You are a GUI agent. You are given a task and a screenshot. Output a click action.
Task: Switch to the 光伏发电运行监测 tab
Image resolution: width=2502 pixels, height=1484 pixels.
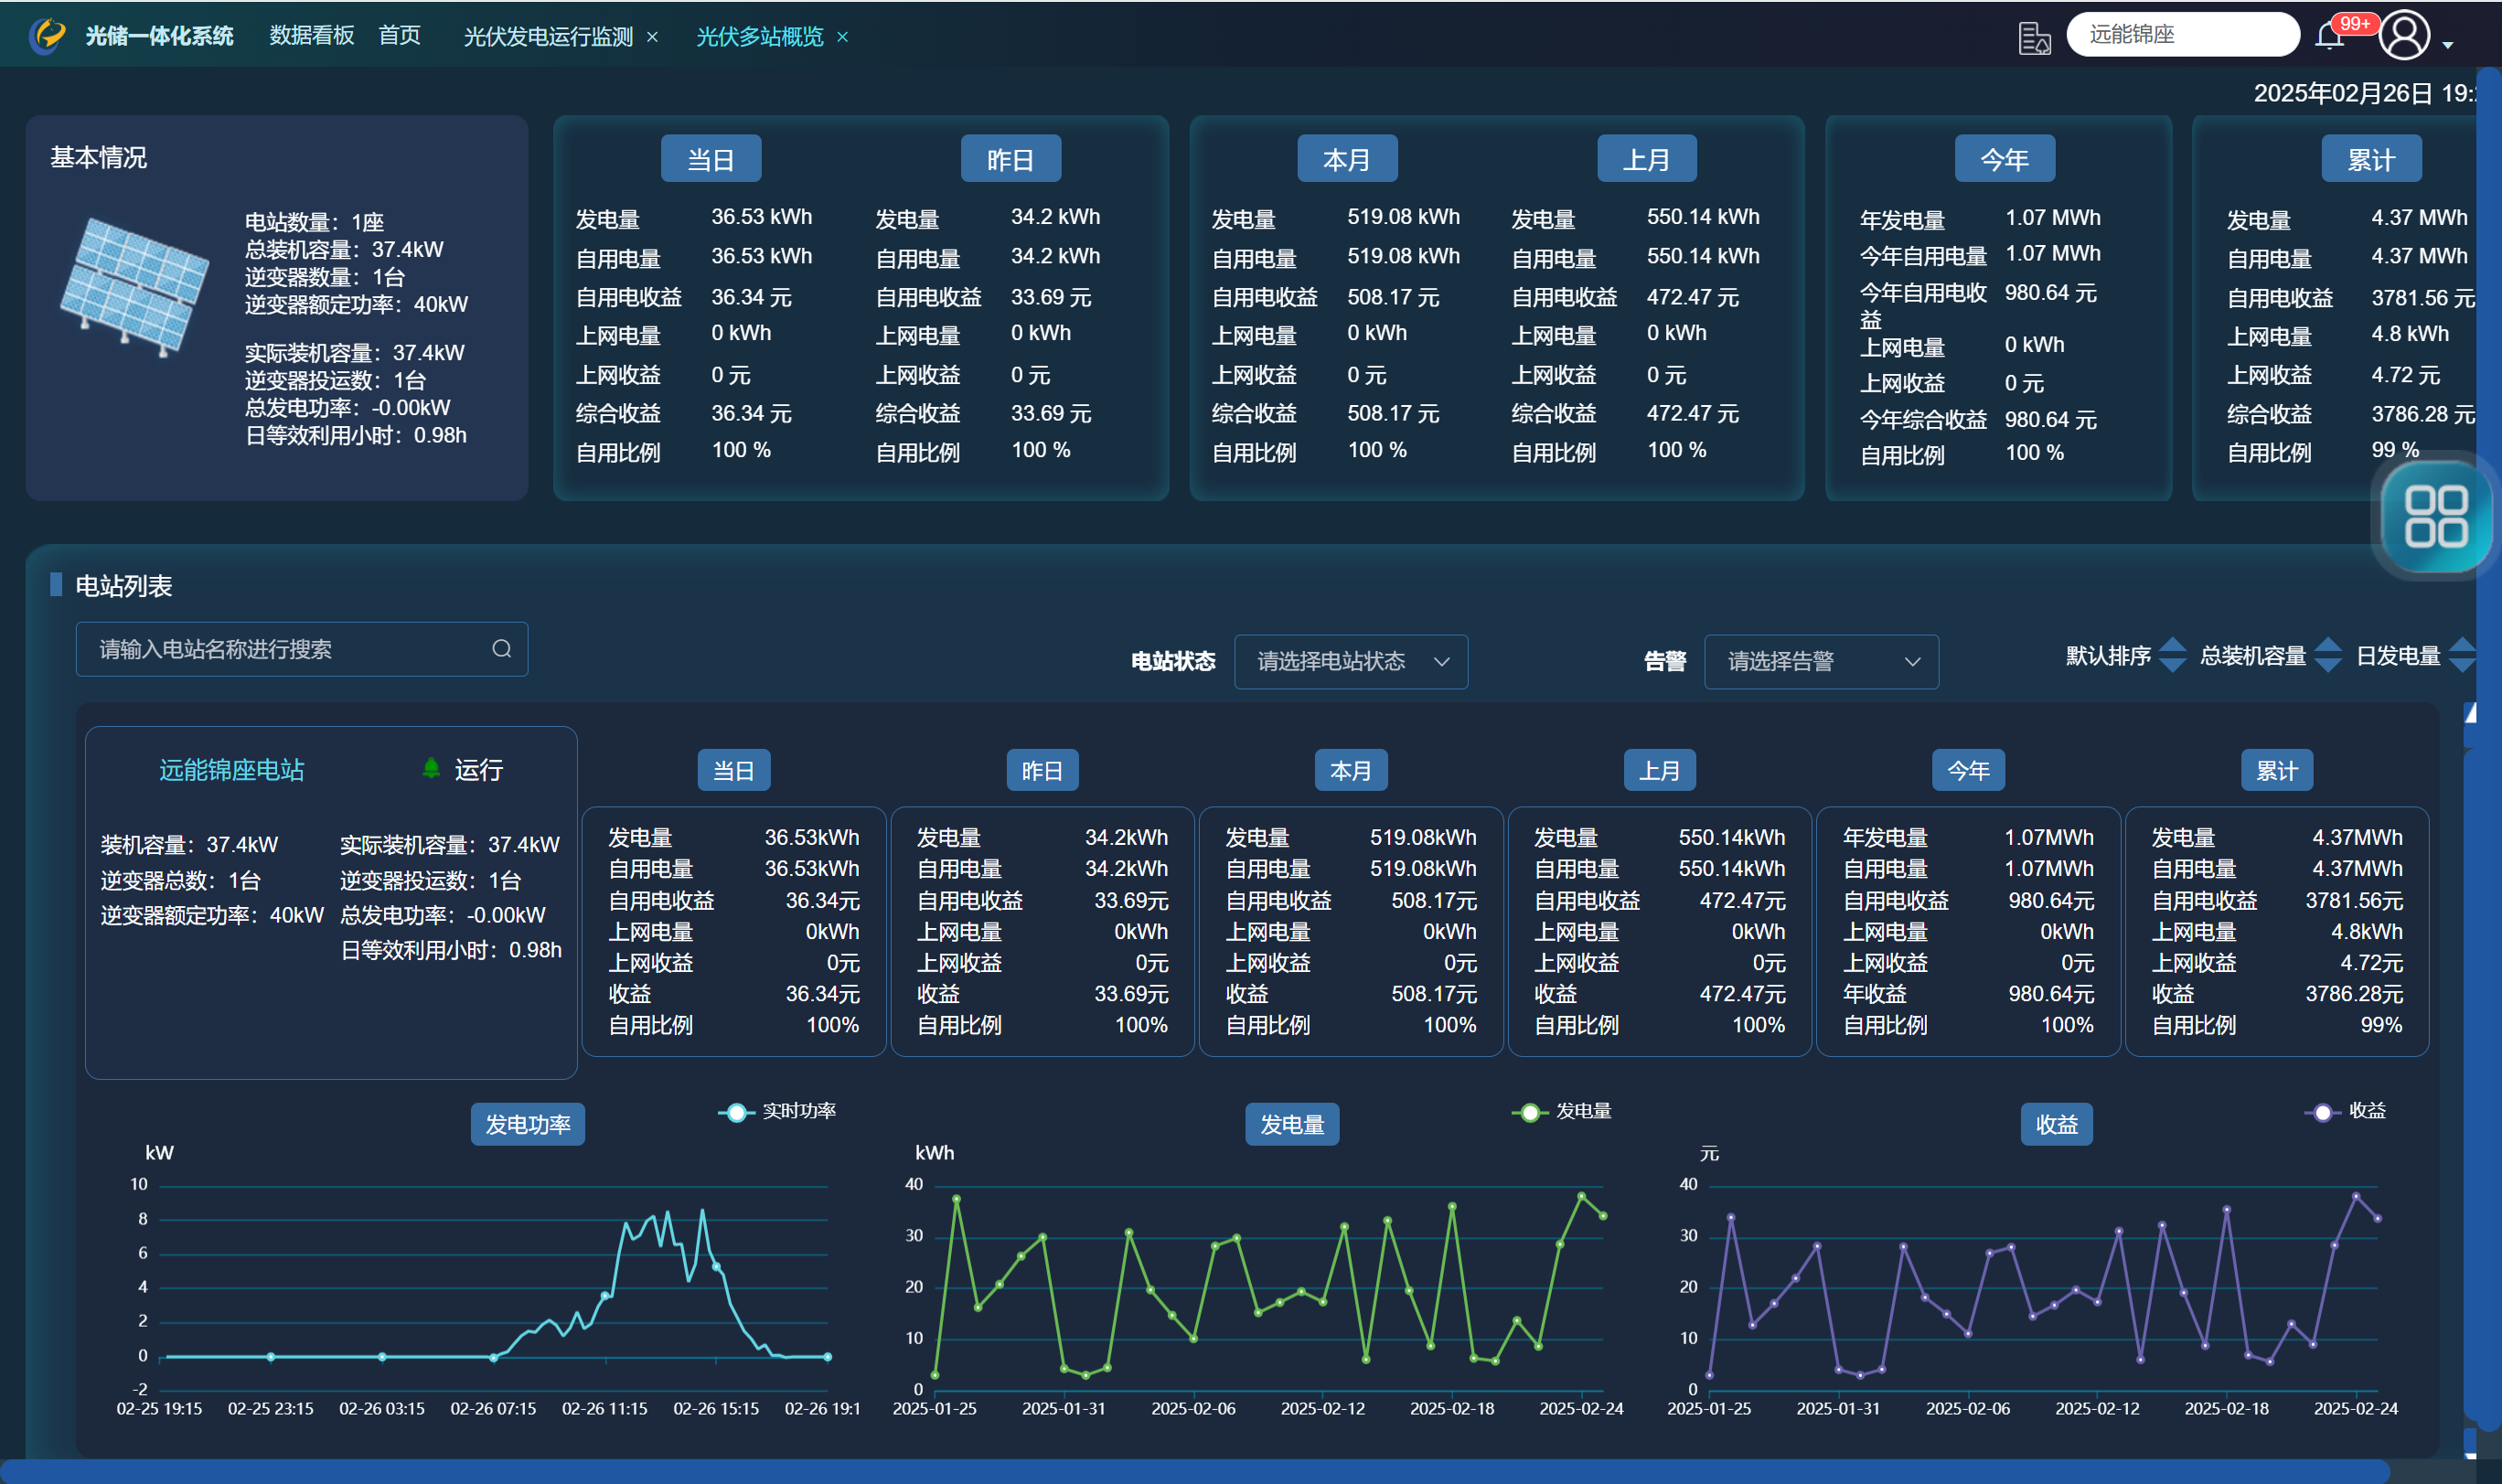point(548,37)
